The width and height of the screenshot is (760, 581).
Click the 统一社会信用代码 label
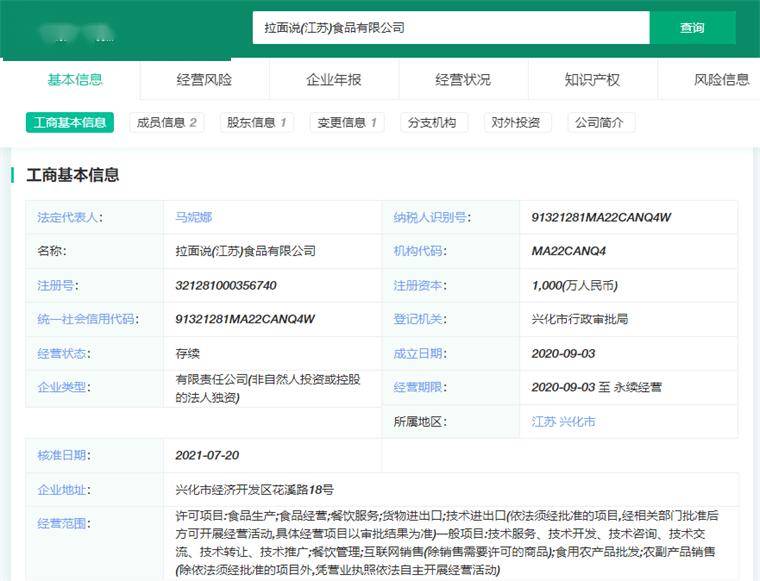(88, 319)
